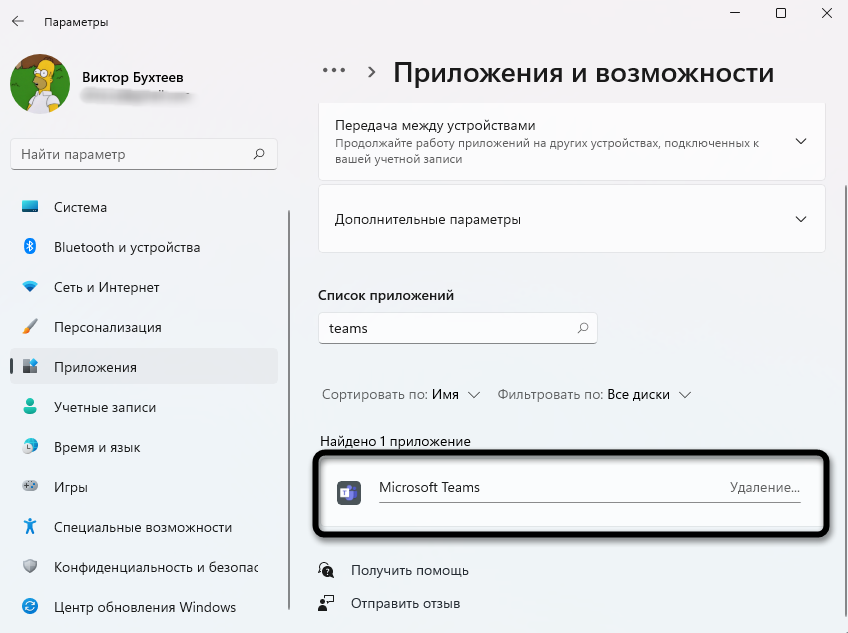
Task: Click the paintbrush Персонализация icon
Action: 30,327
